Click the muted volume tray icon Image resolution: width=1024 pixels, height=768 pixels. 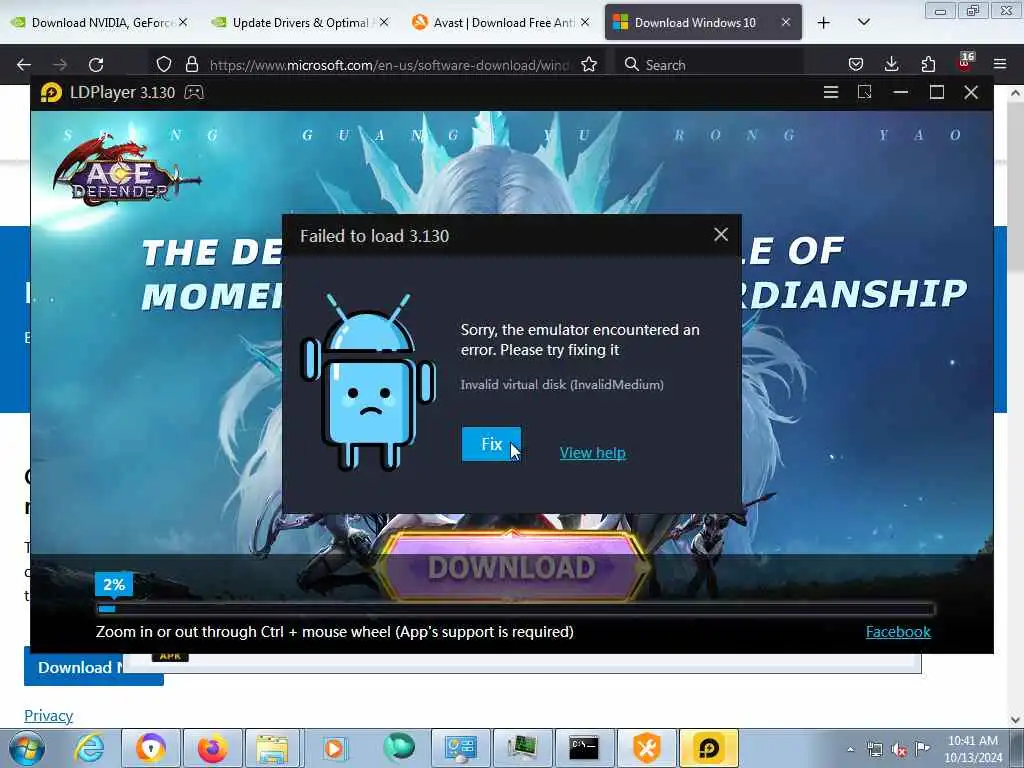click(899, 750)
